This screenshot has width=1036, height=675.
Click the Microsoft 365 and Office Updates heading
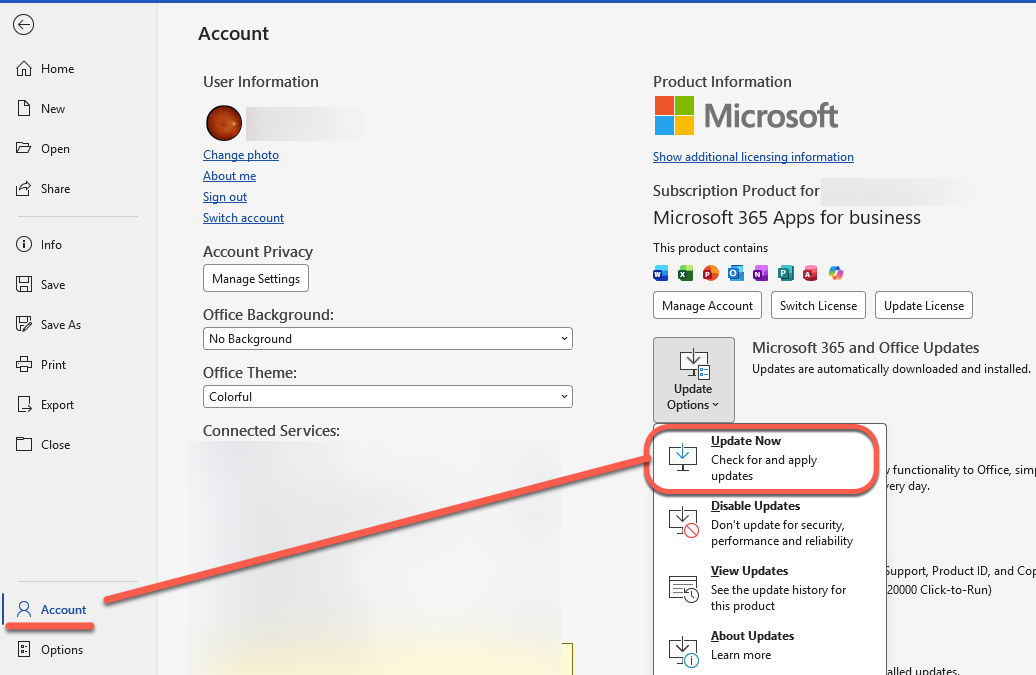pos(866,348)
